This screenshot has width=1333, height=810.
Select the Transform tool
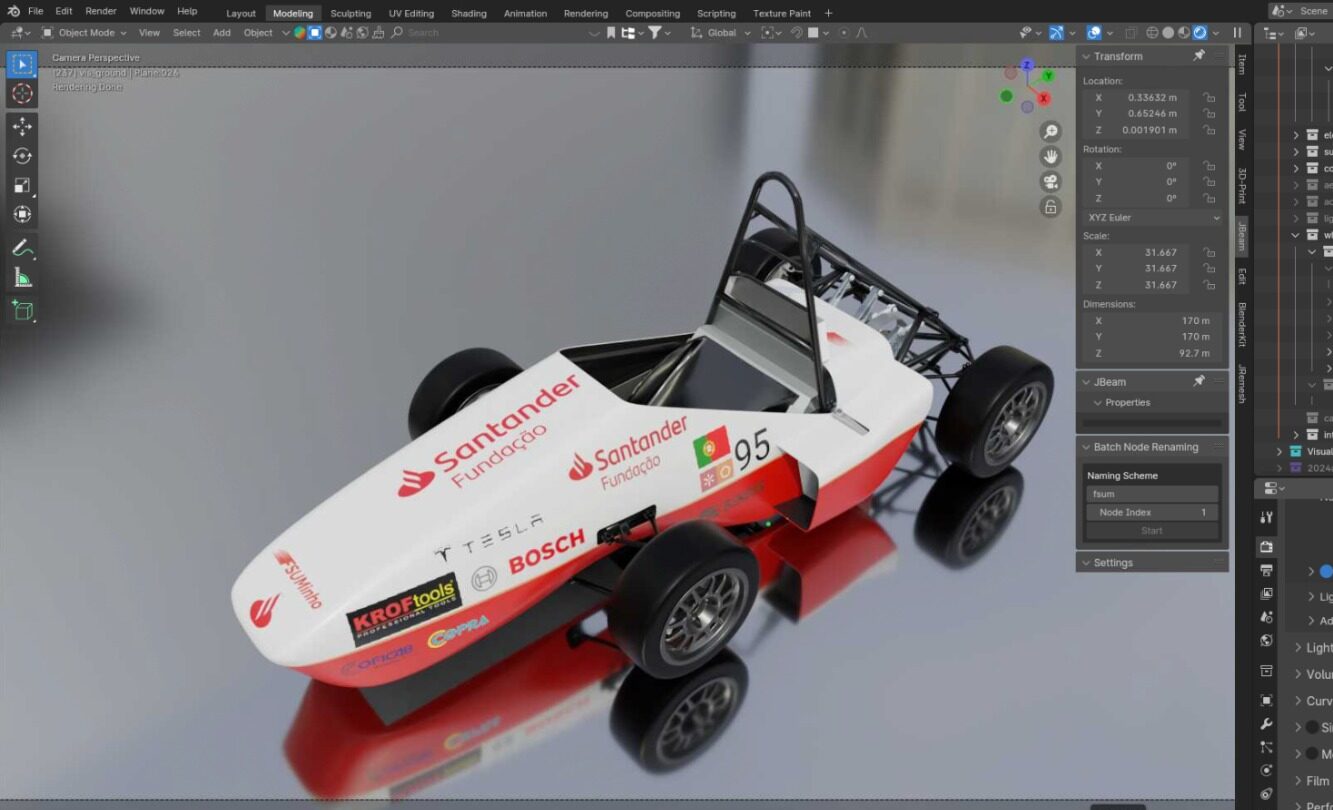point(22,214)
